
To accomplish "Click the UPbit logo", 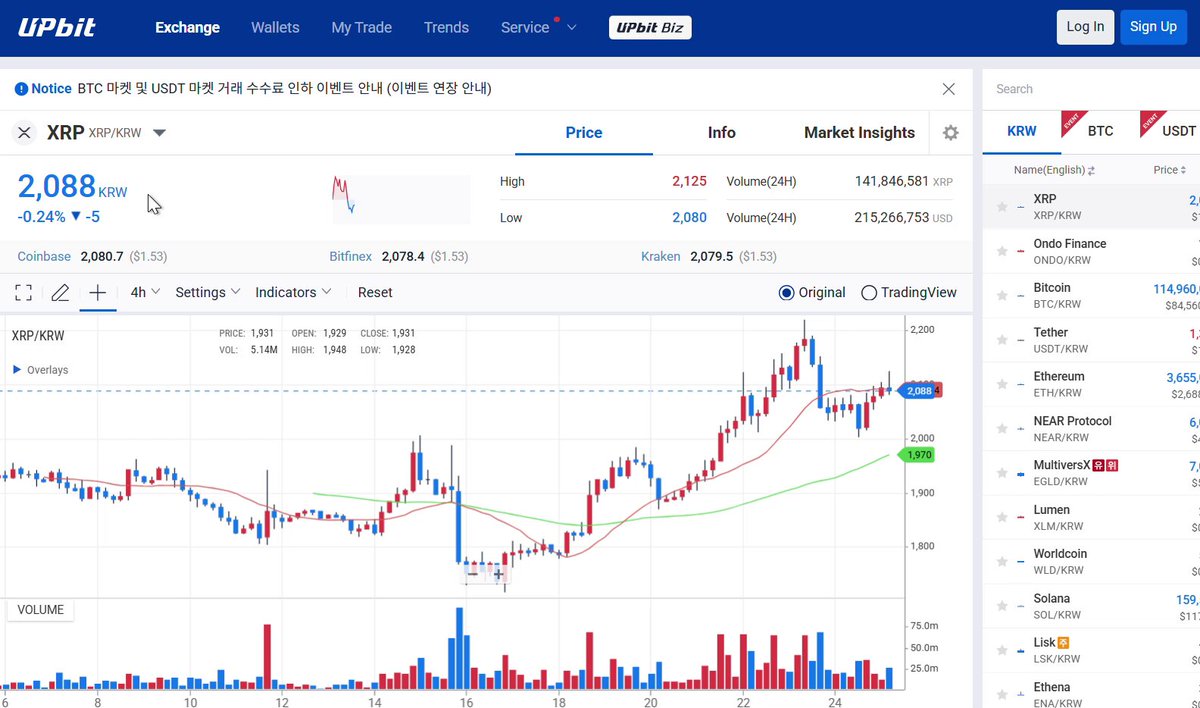I will [57, 27].
